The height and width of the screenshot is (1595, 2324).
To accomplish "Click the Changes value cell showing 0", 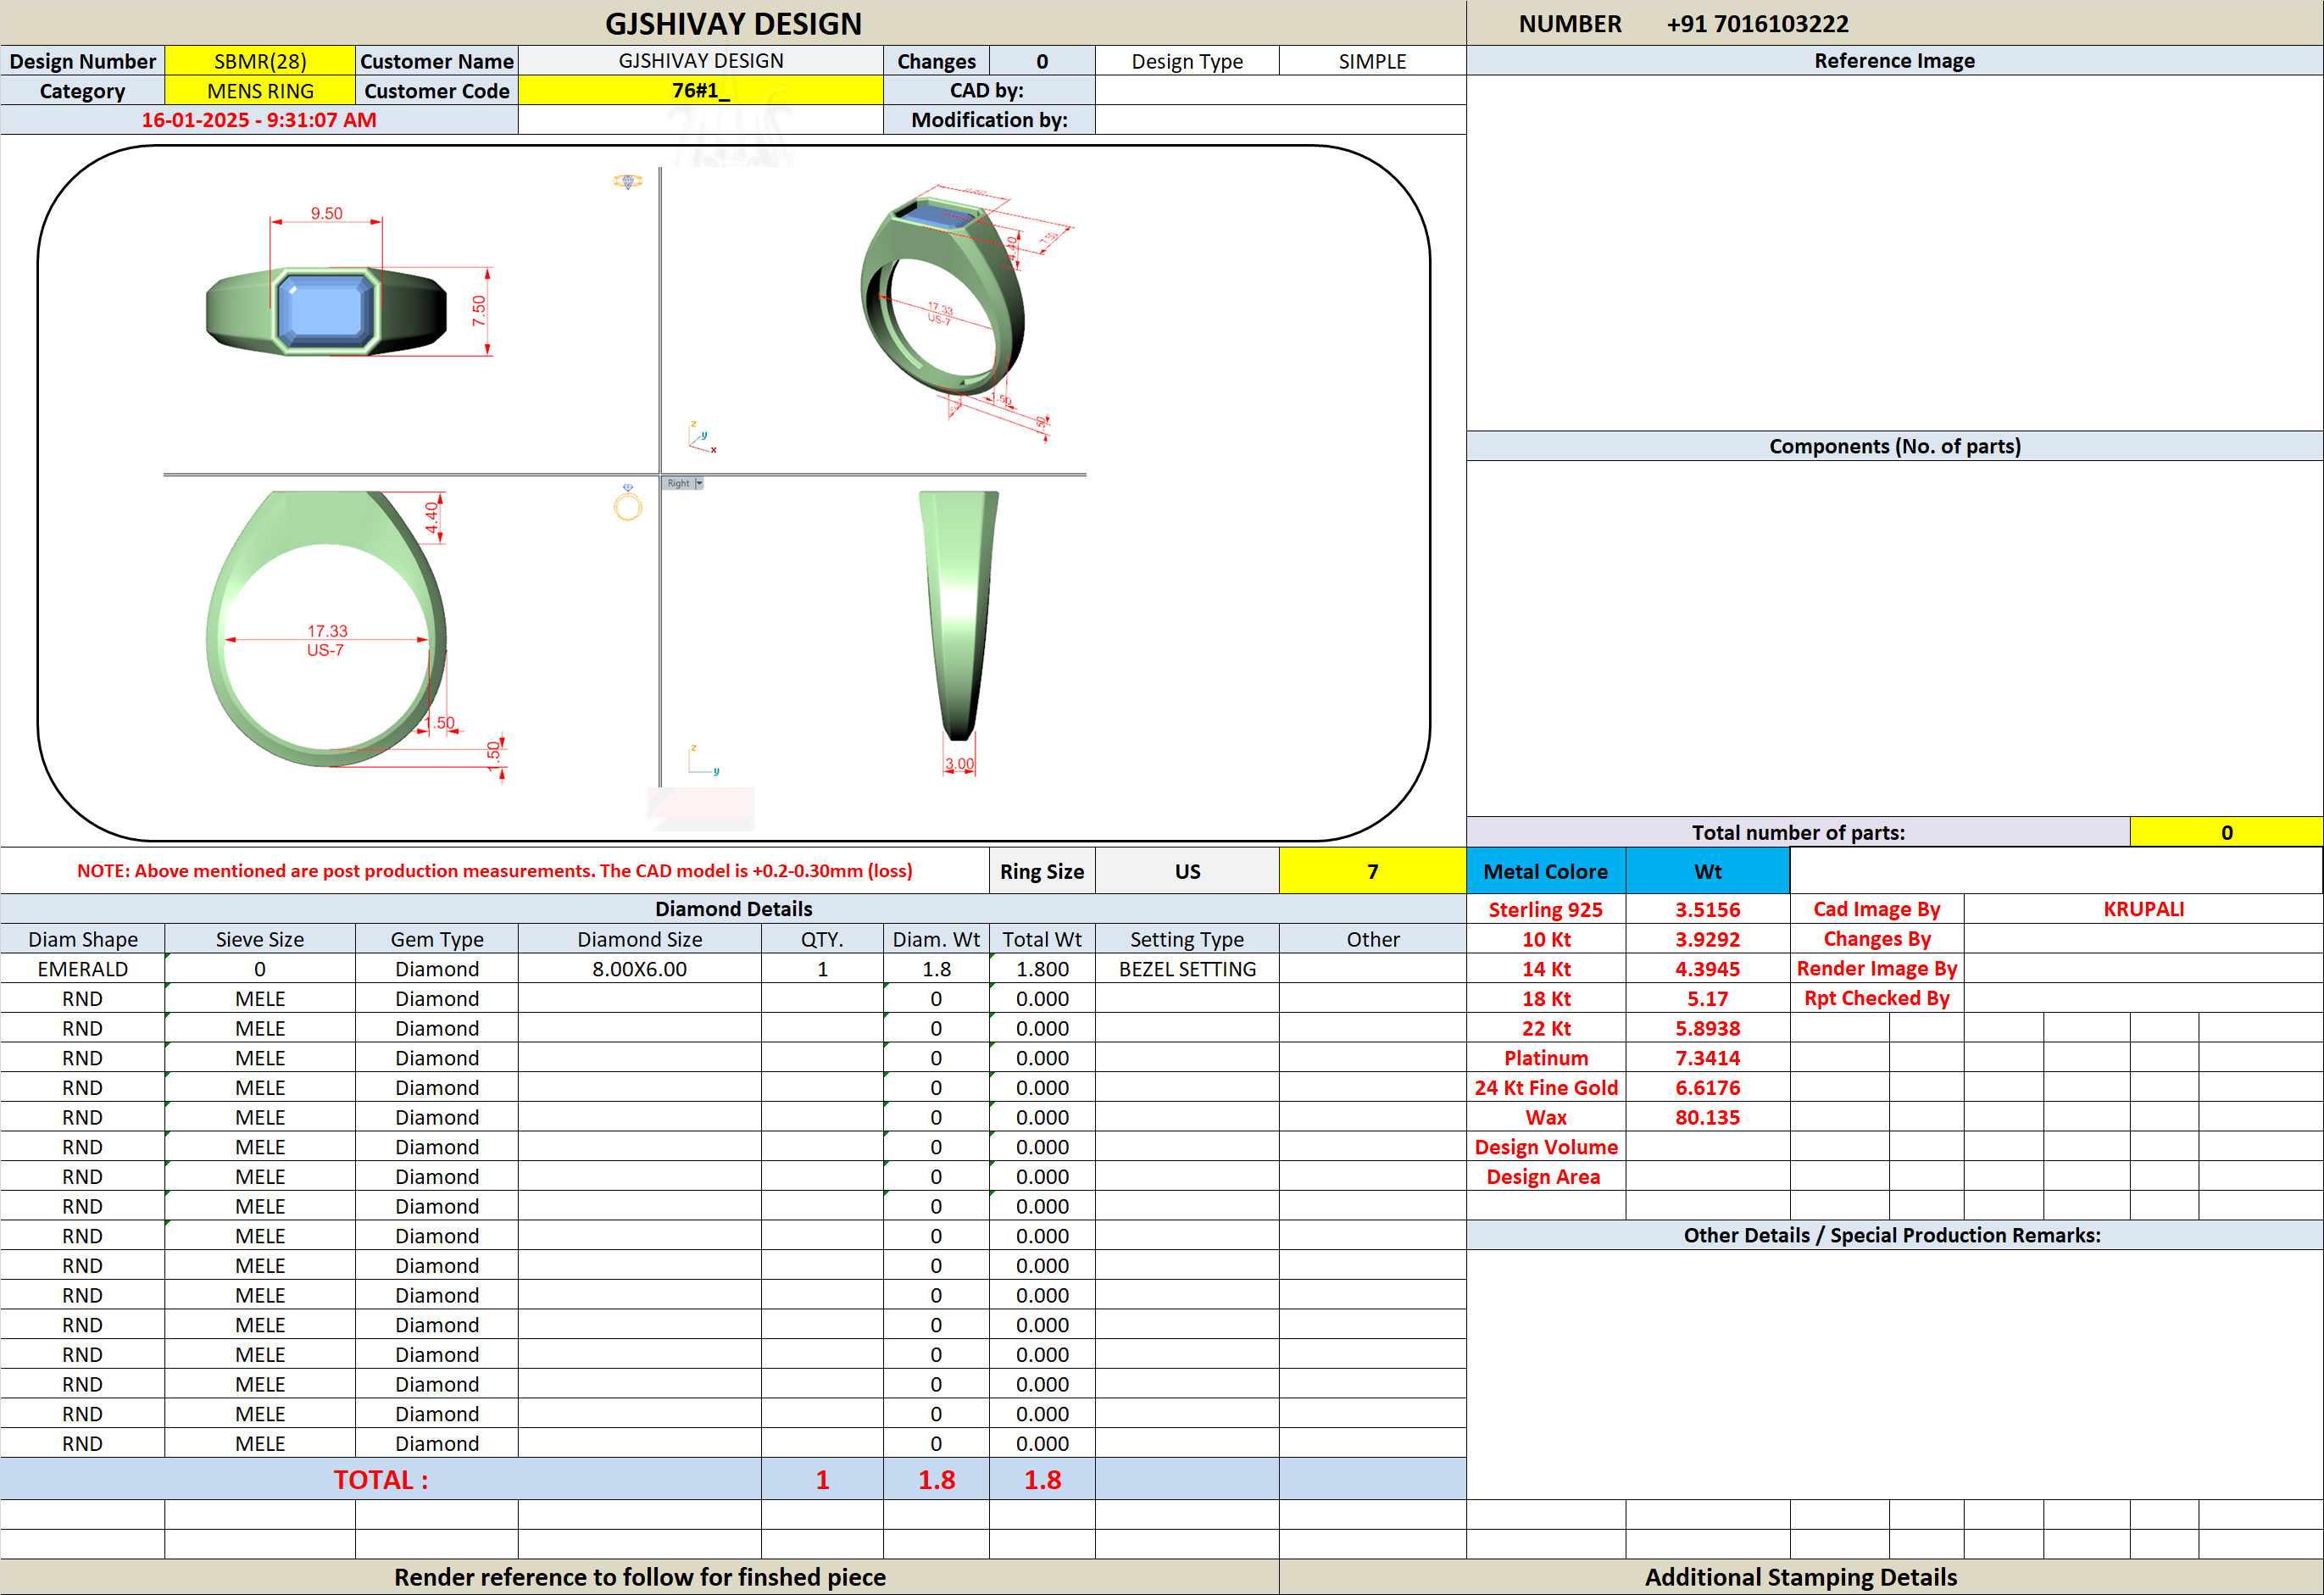I will [x=1042, y=61].
